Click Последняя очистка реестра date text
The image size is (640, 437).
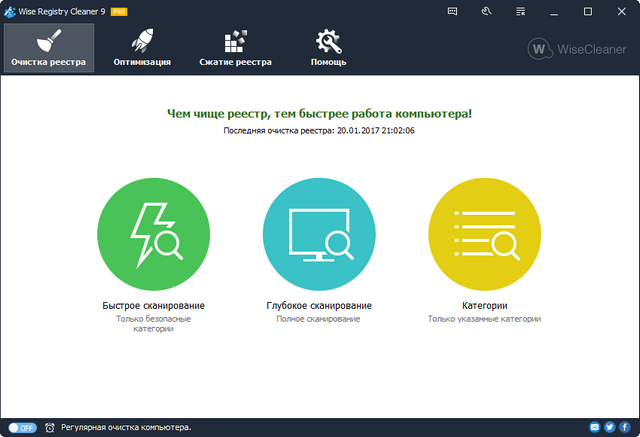click(319, 131)
